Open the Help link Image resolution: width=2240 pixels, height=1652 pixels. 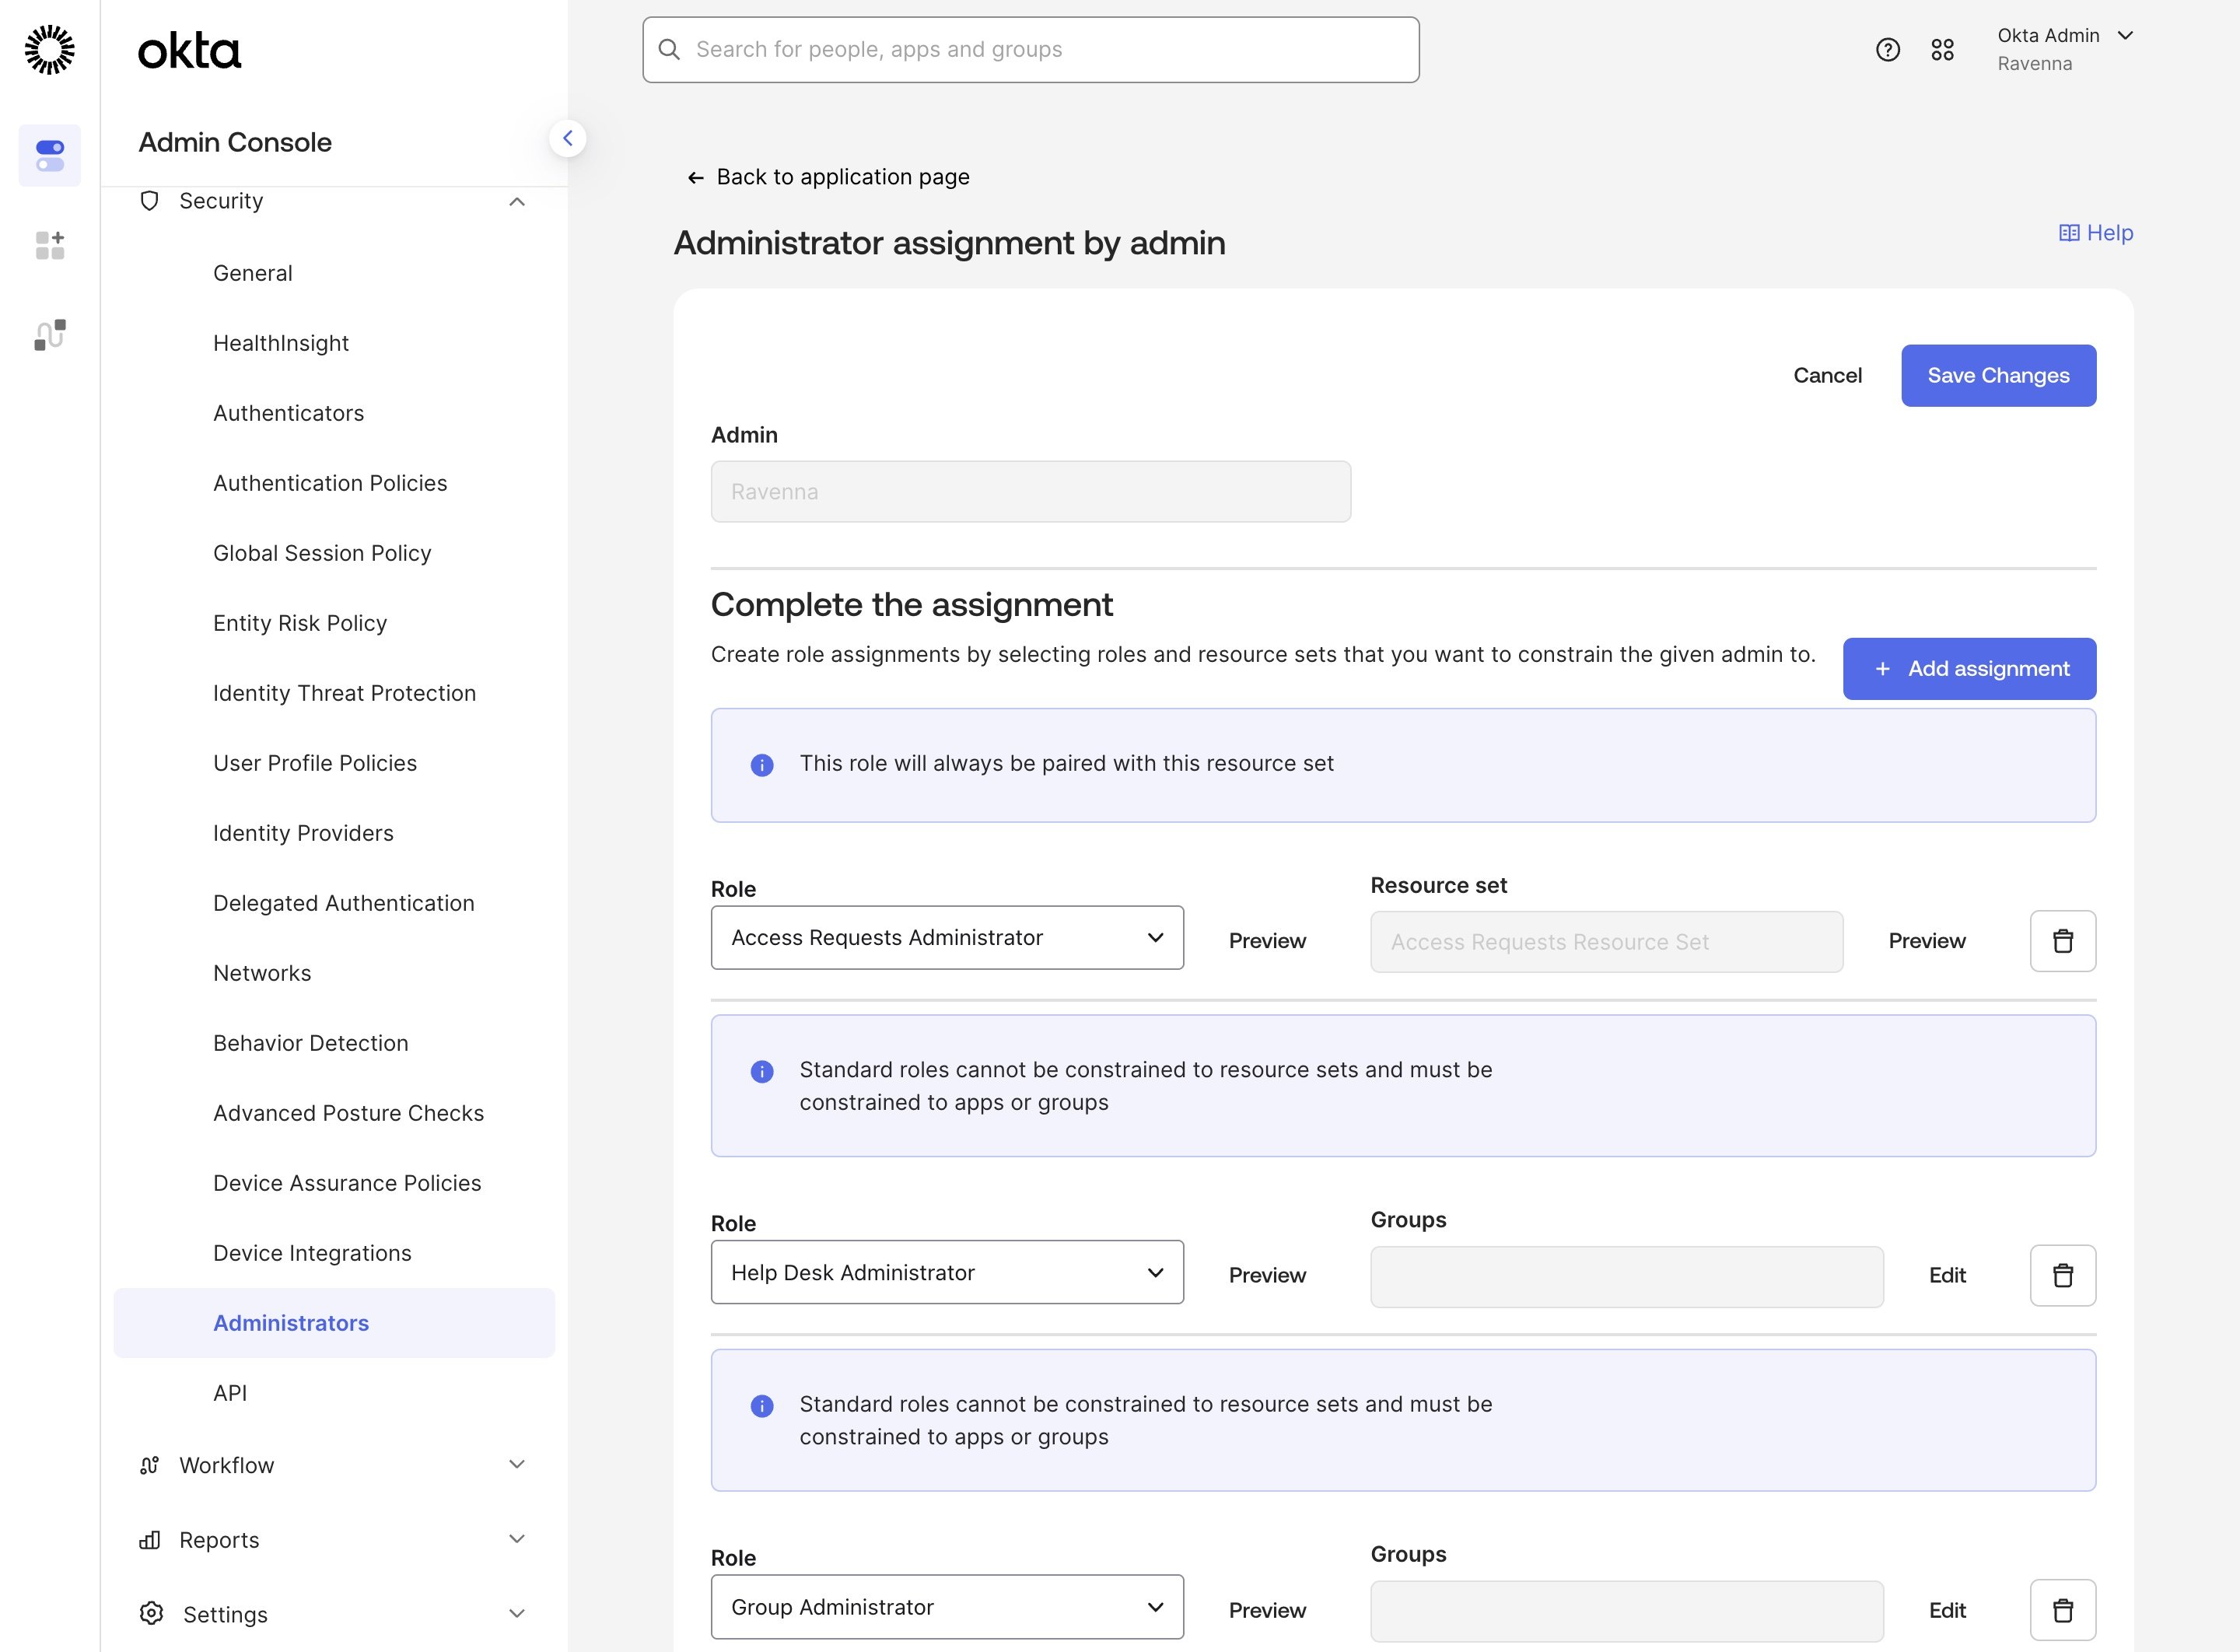coord(2096,233)
